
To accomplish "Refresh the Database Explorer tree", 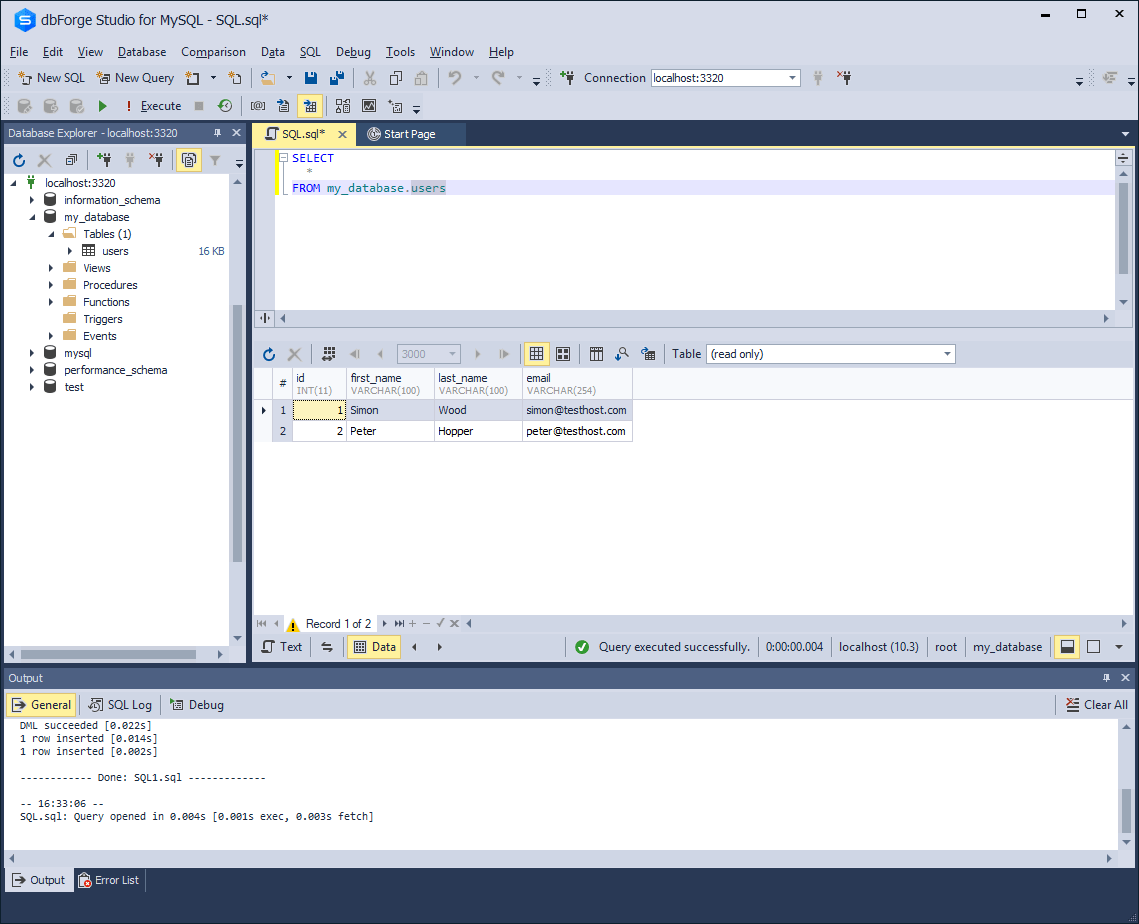I will (x=17, y=159).
